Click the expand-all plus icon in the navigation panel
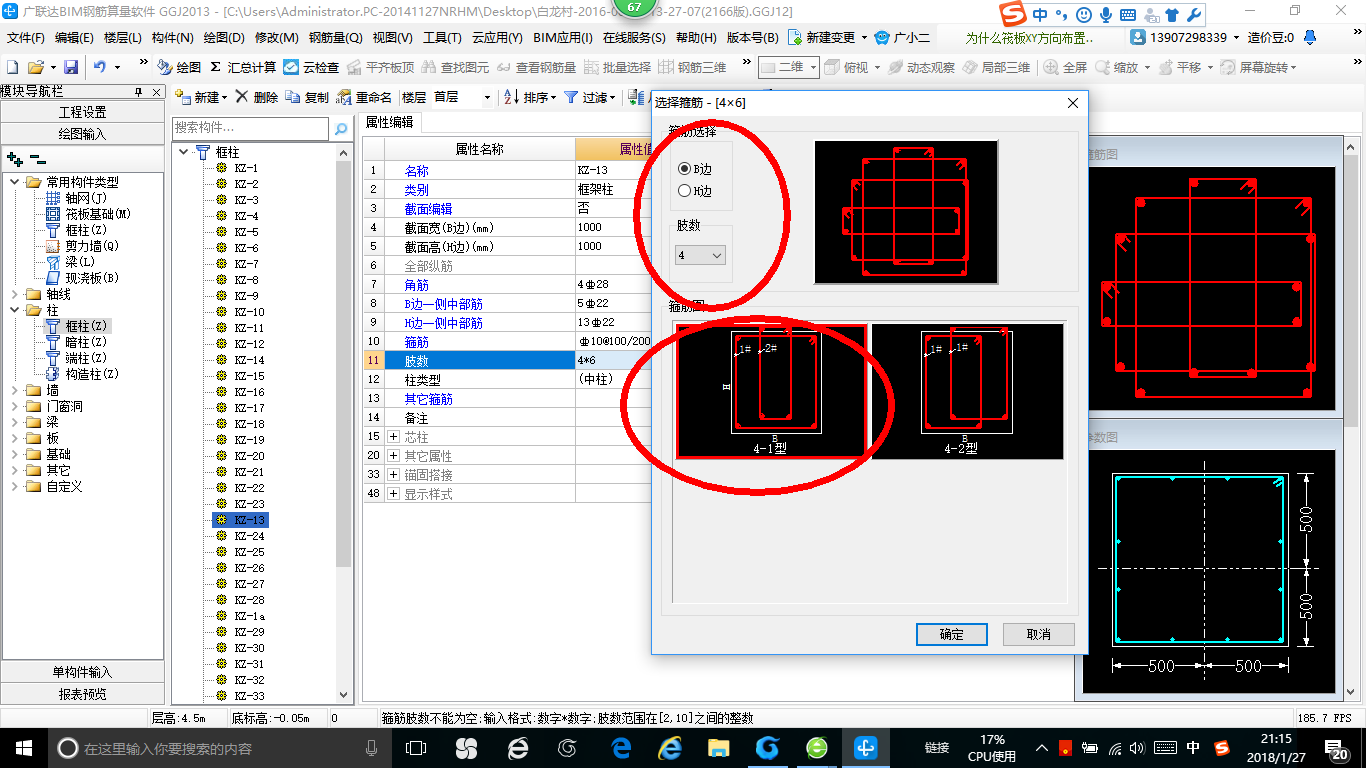 pos(15,159)
